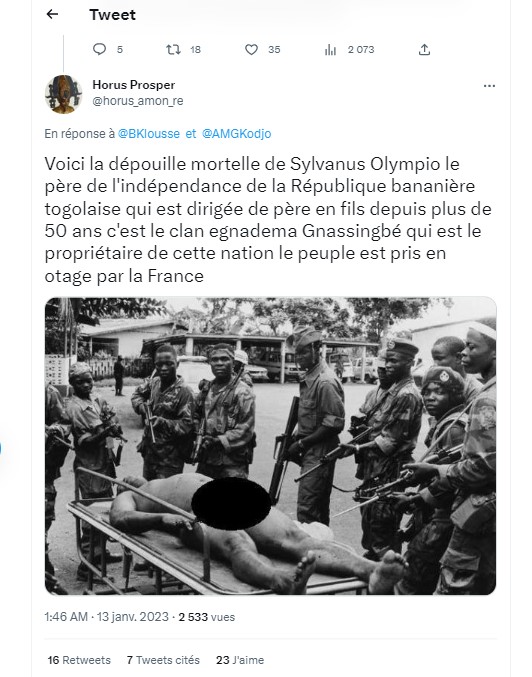Open replies via the comment bubble icon
The height and width of the screenshot is (677, 532).
click(99, 49)
